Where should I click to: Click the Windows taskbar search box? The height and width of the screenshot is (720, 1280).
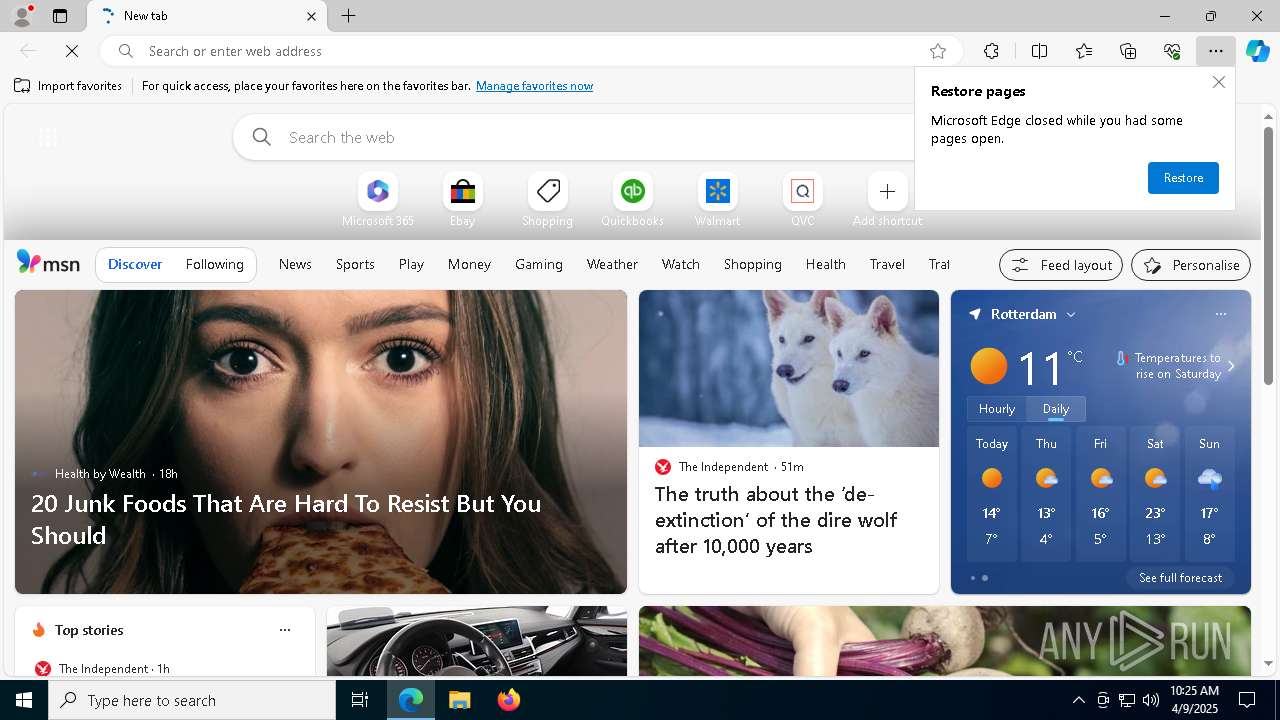click(192, 700)
